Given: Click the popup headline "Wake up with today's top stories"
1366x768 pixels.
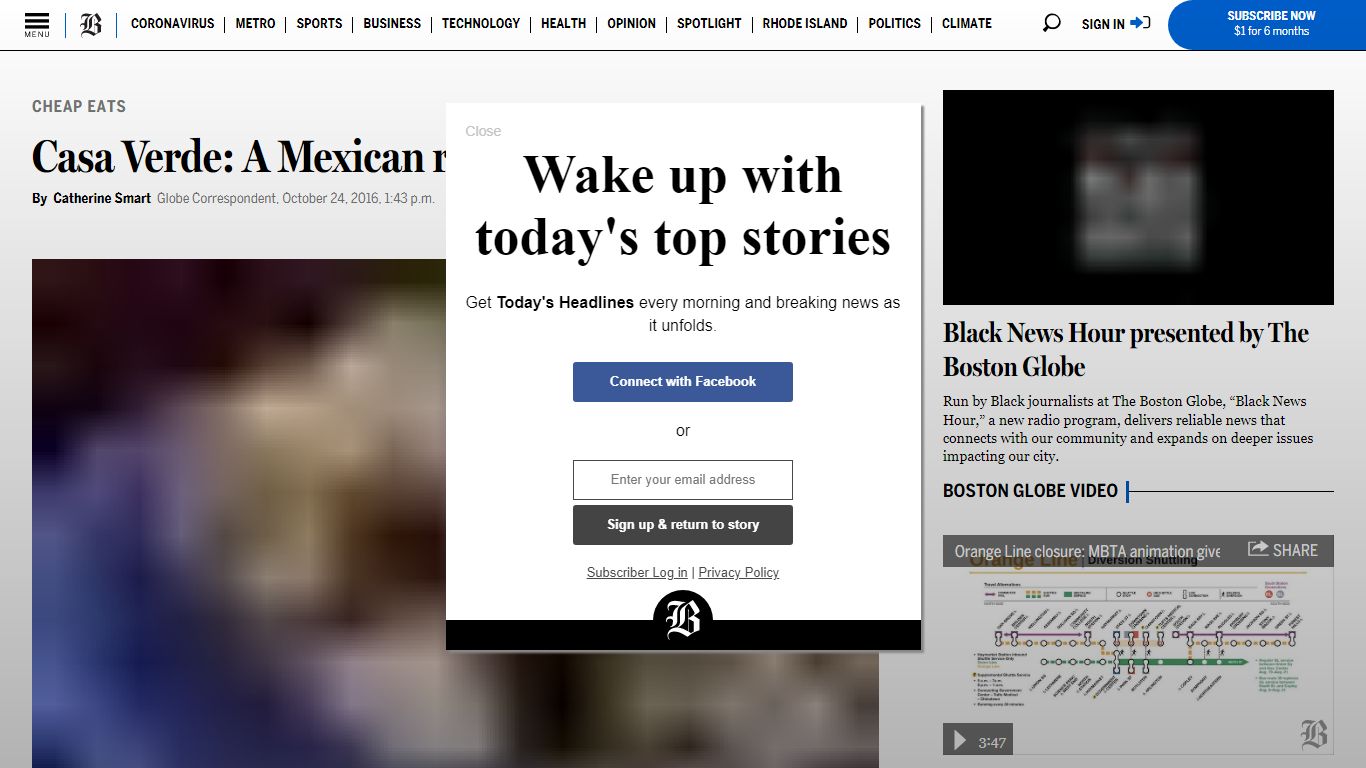Looking at the screenshot, I should tap(683, 206).
